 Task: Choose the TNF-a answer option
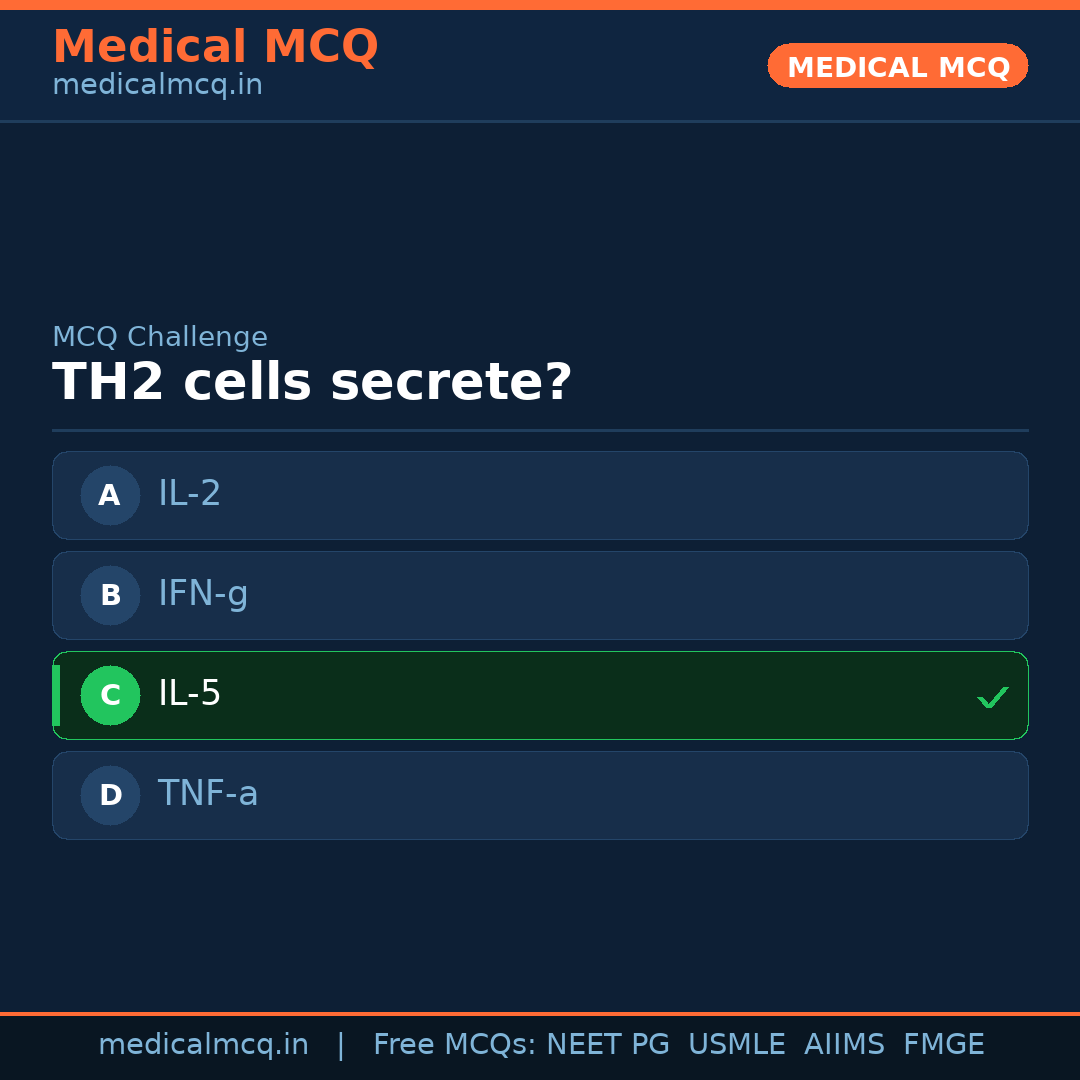[540, 795]
